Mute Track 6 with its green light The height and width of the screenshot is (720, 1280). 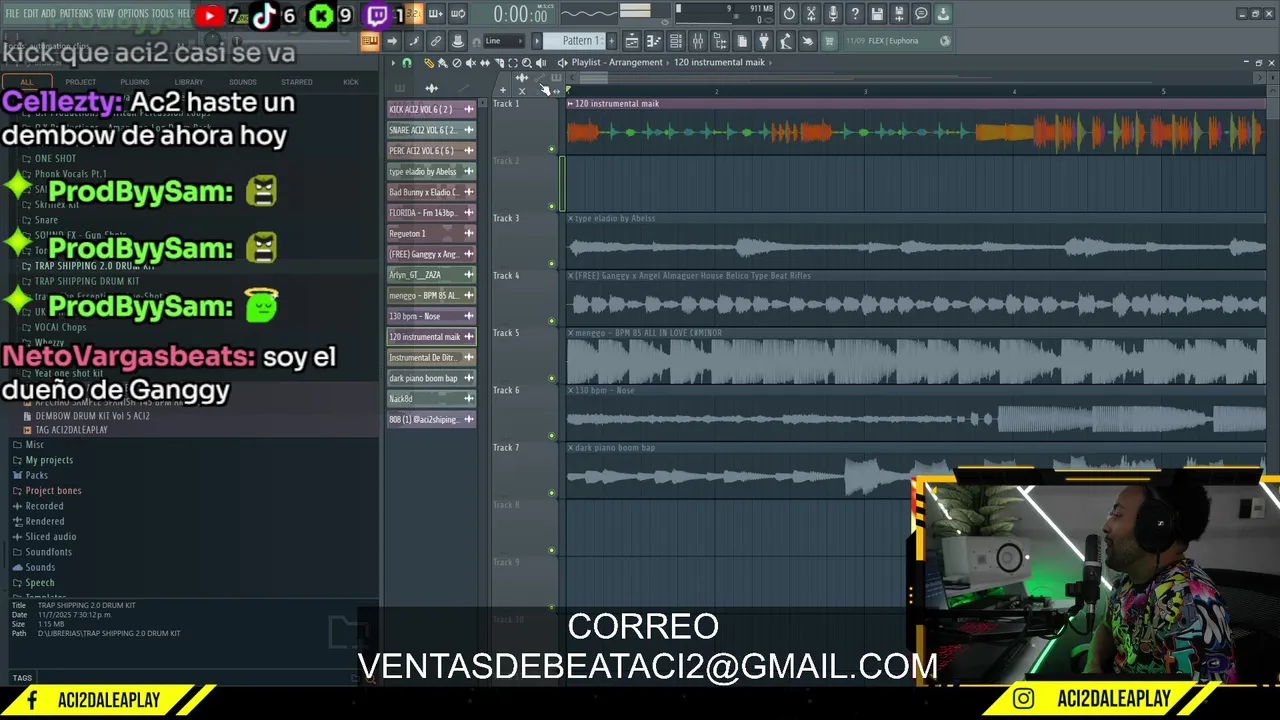click(551, 436)
